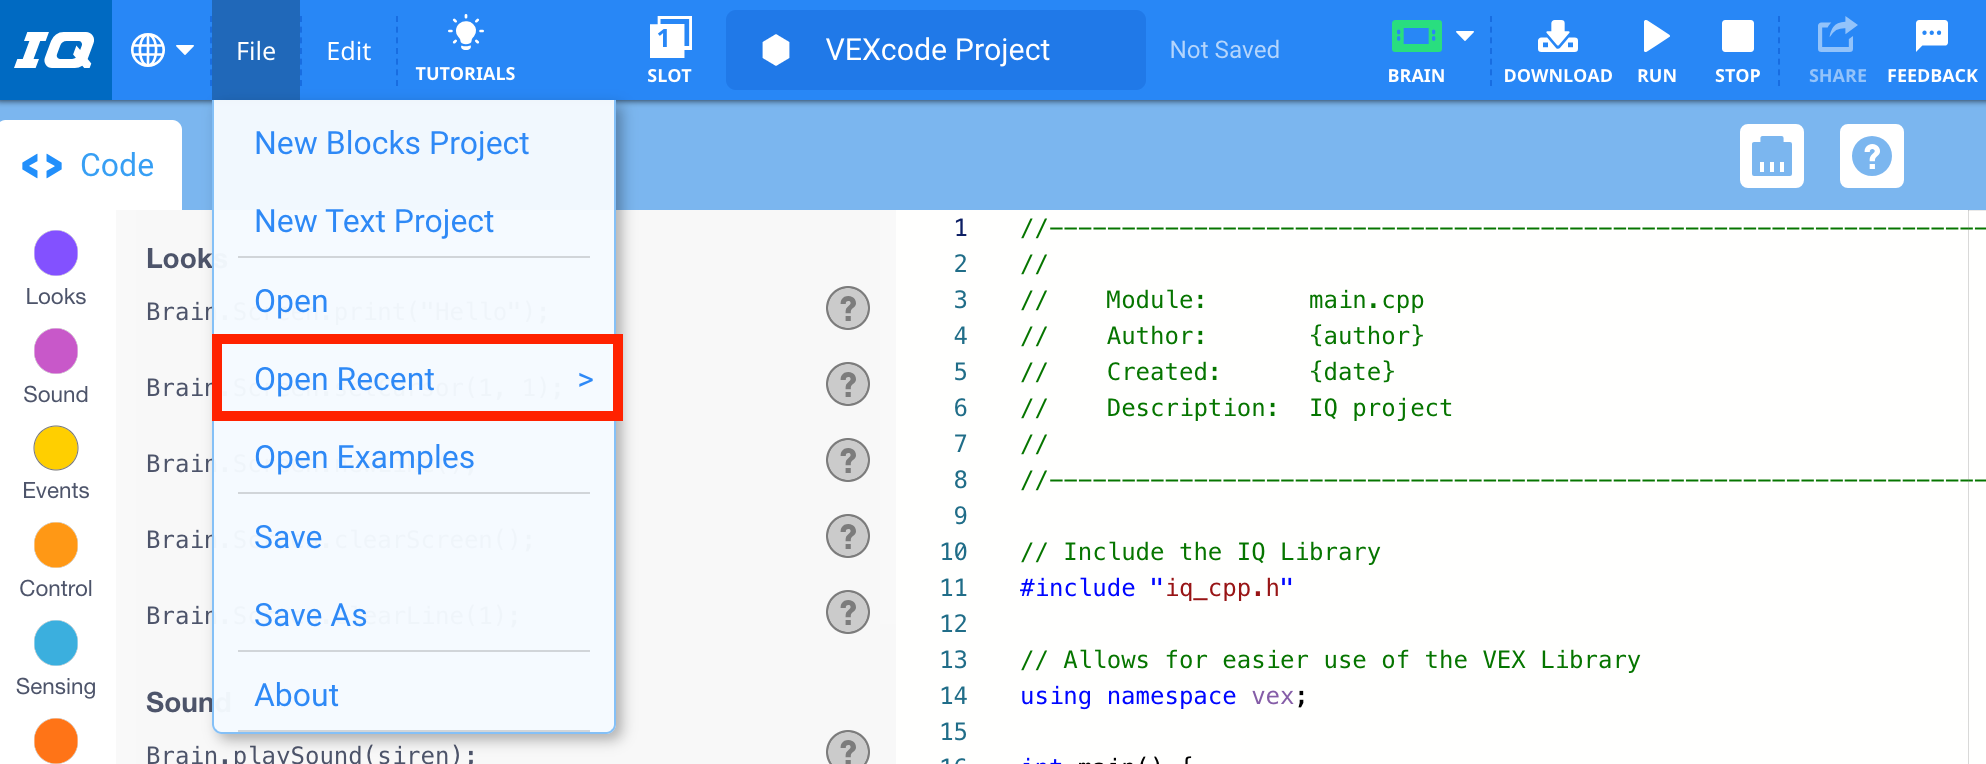Select the orange Control category
Image resolution: width=1986 pixels, height=764 pixels.
(56, 545)
